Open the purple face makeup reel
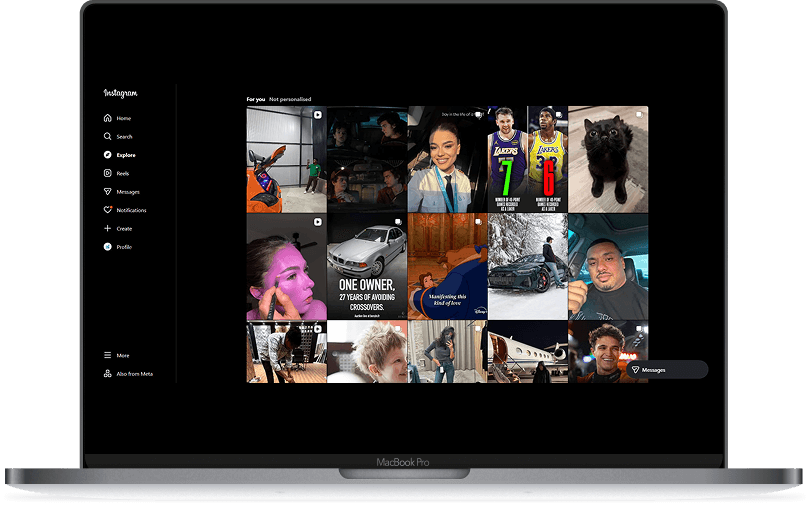Viewport: 811px width, 505px height. click(x=286, y=267)
